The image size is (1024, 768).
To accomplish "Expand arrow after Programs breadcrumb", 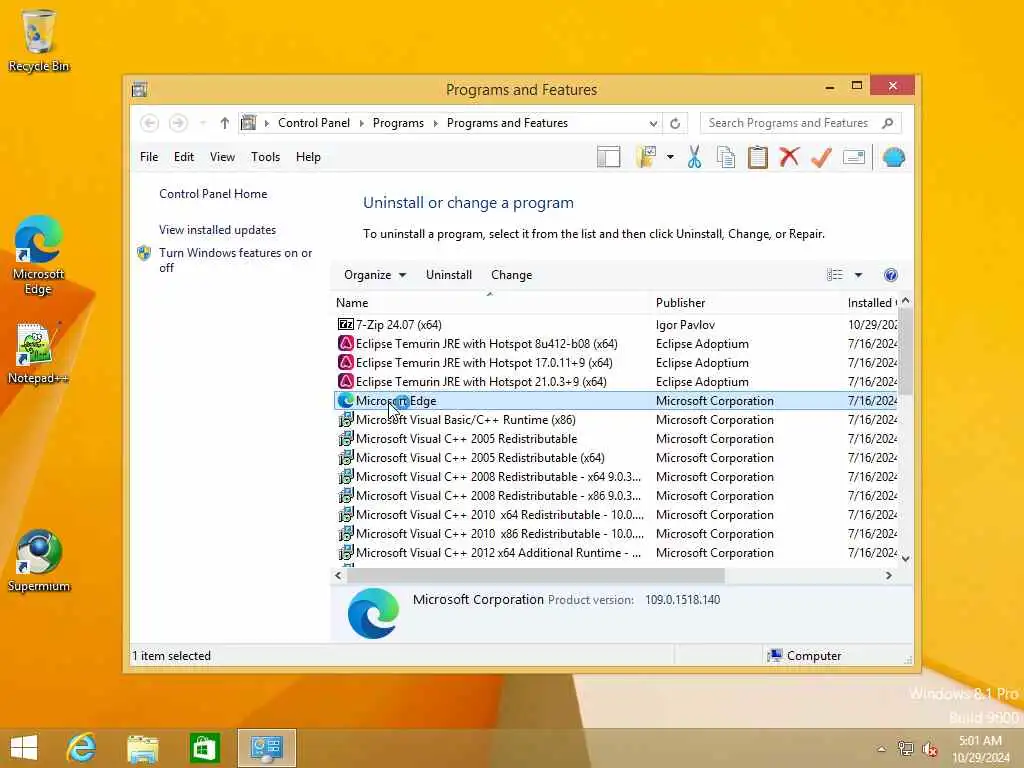I will [x=436, y=123].
